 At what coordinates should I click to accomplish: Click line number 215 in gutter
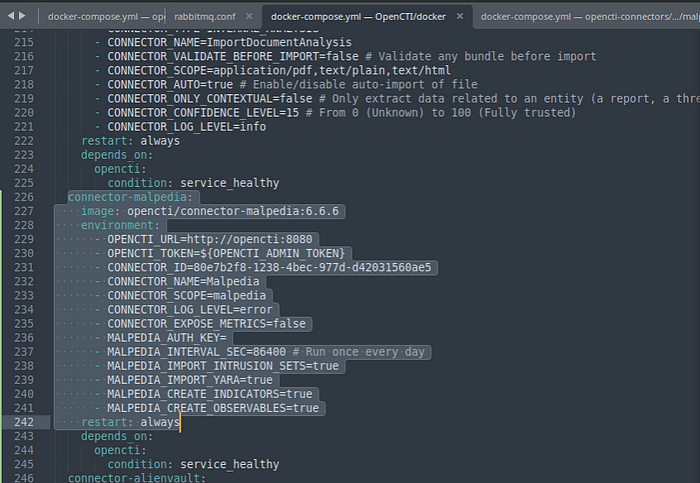pos(24,42)
